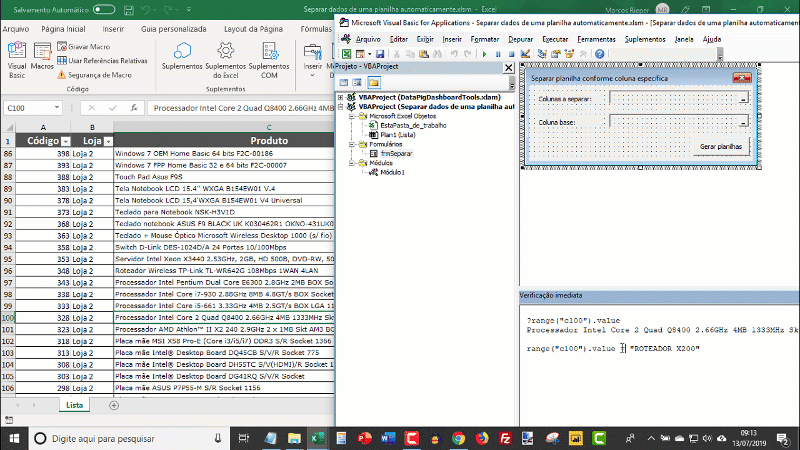Run macro with green play icon

click(484, 54)
